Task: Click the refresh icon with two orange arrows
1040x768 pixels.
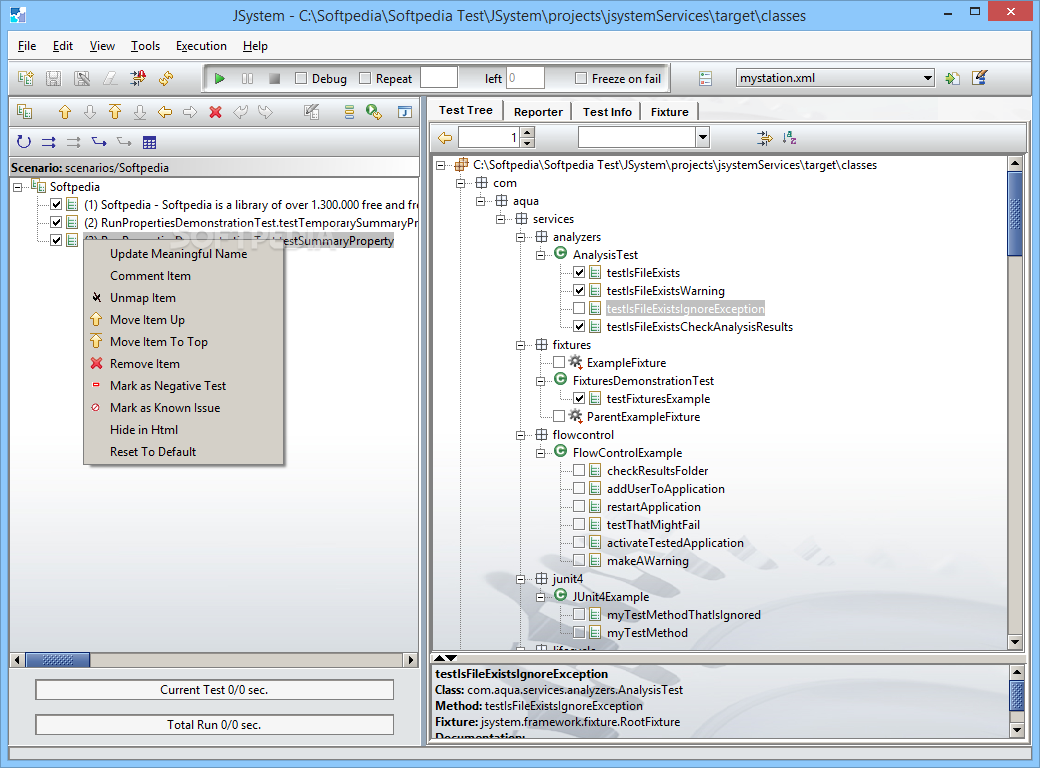Action: click(166, 78)
